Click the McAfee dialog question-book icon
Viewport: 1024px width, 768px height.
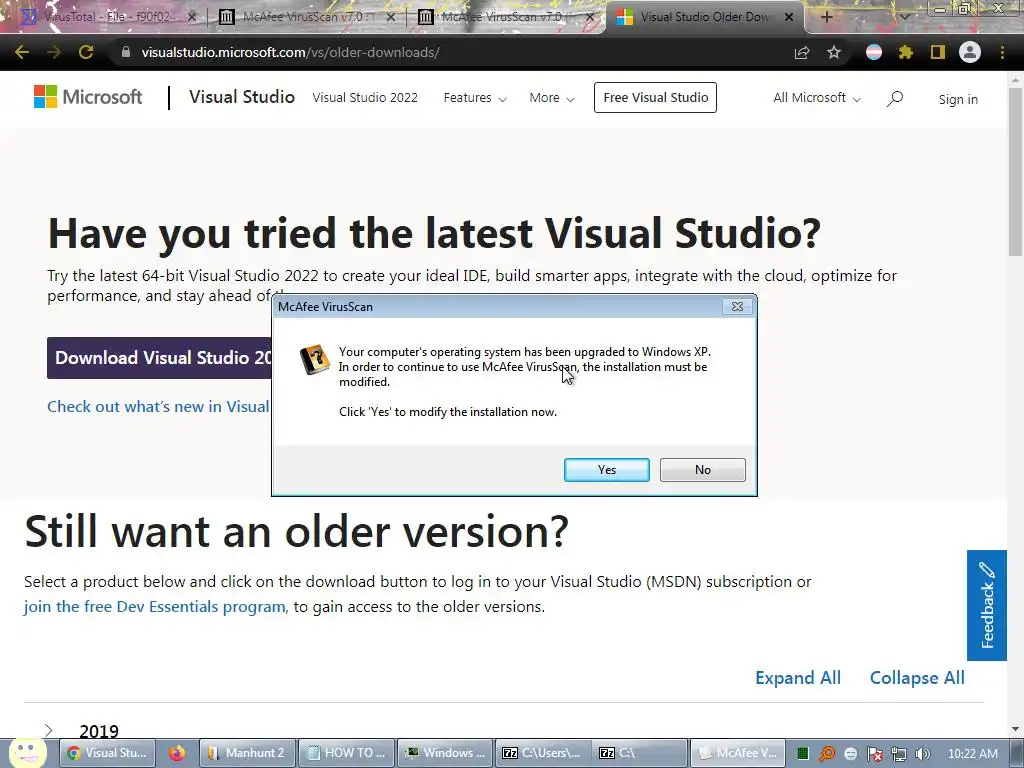pos(314,359)
